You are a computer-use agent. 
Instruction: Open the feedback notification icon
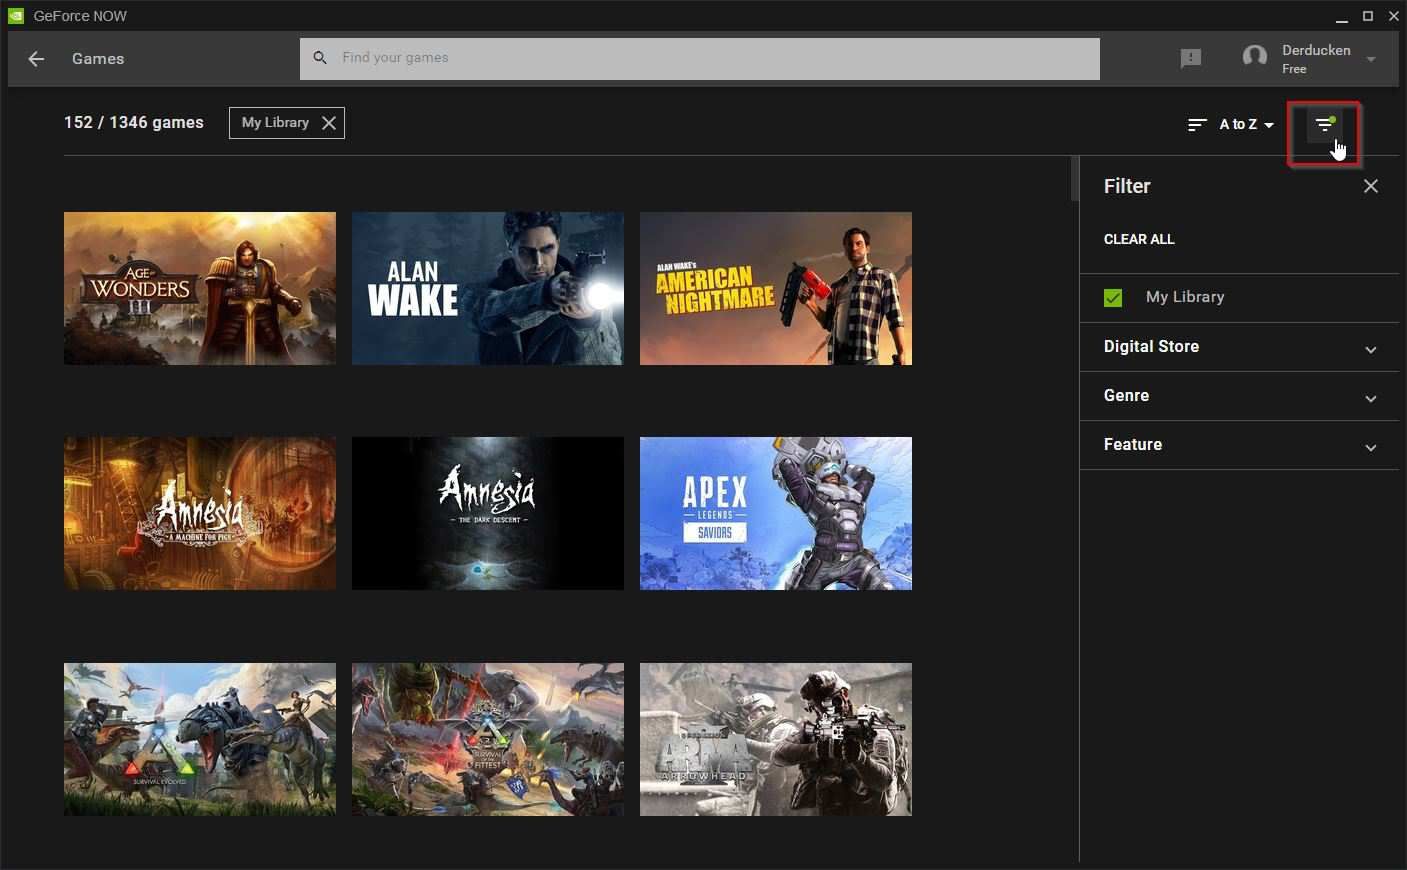[x=1190, y=59]
